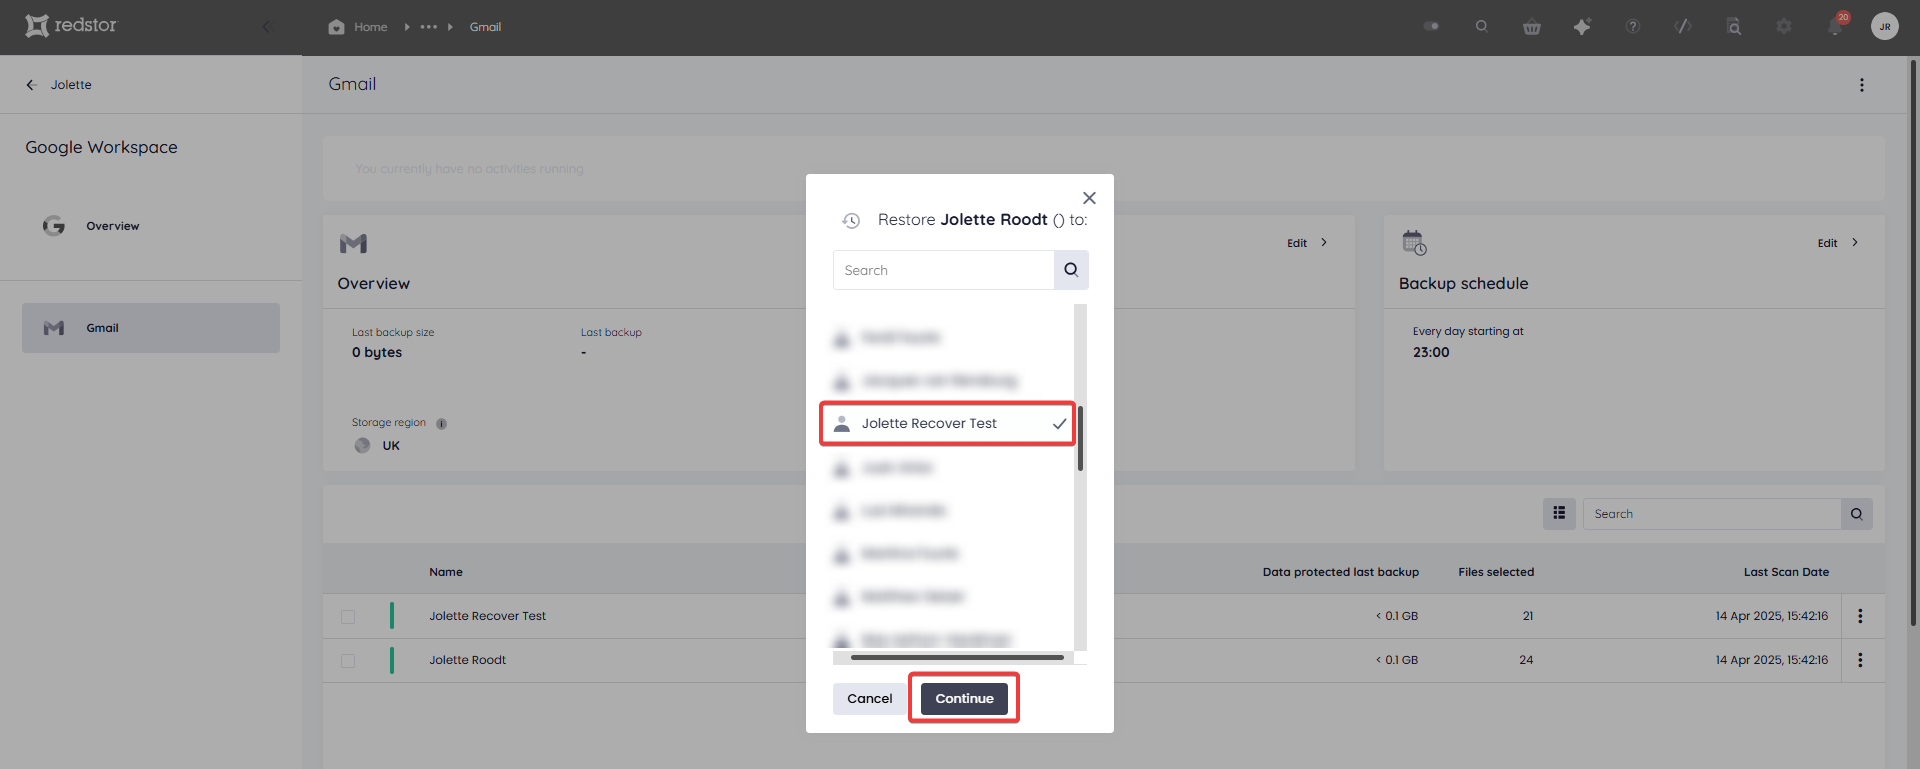Click the Restore dialog search magnifier
1920x769 pixels.
pyautogui.click(x=1071, y=270)
